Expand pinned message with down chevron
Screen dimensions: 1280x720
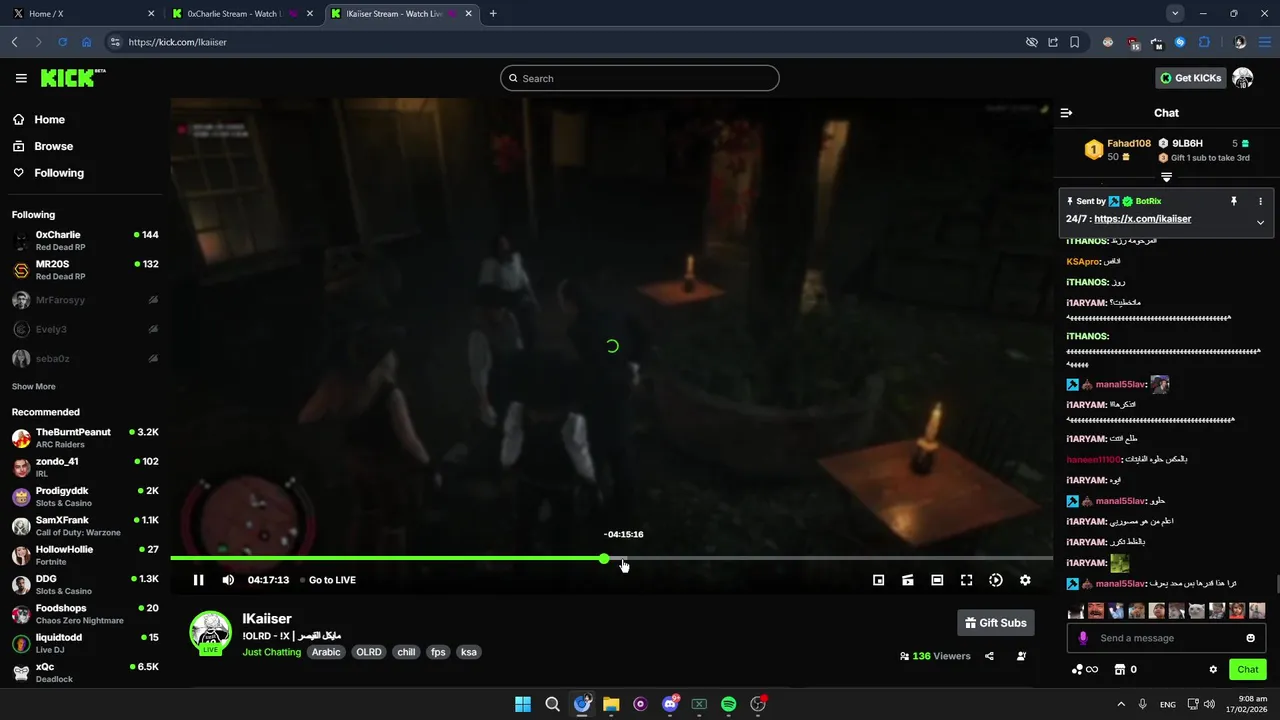point(1260,222)
